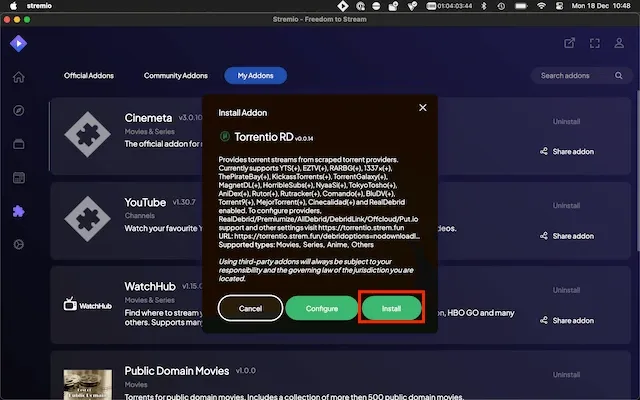Uninstall the Cinemeta addon
This screenshot has width=640, height=400.
coord(566,121)
